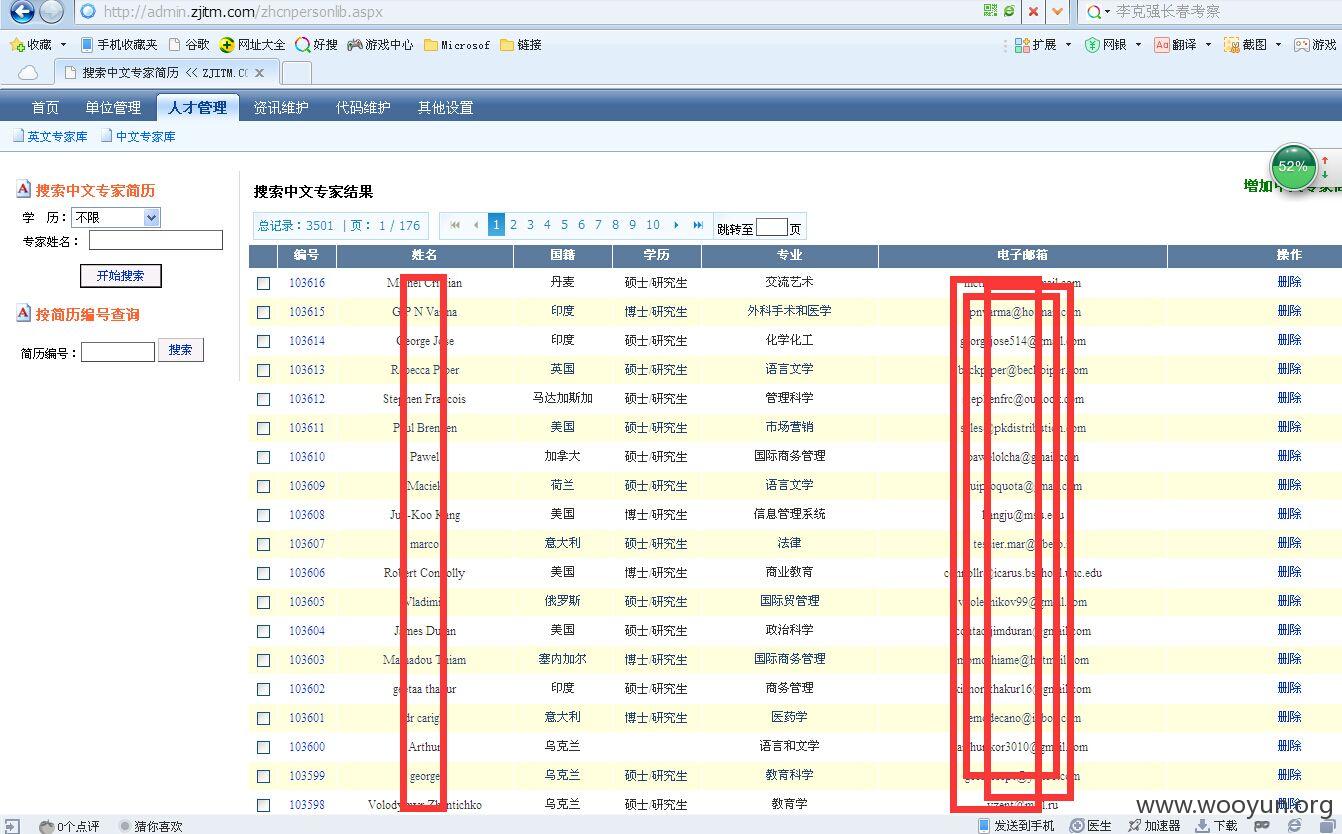Check the checkbox for row 103614
This screenshot has width=1342, height=834.
point(263,341)
